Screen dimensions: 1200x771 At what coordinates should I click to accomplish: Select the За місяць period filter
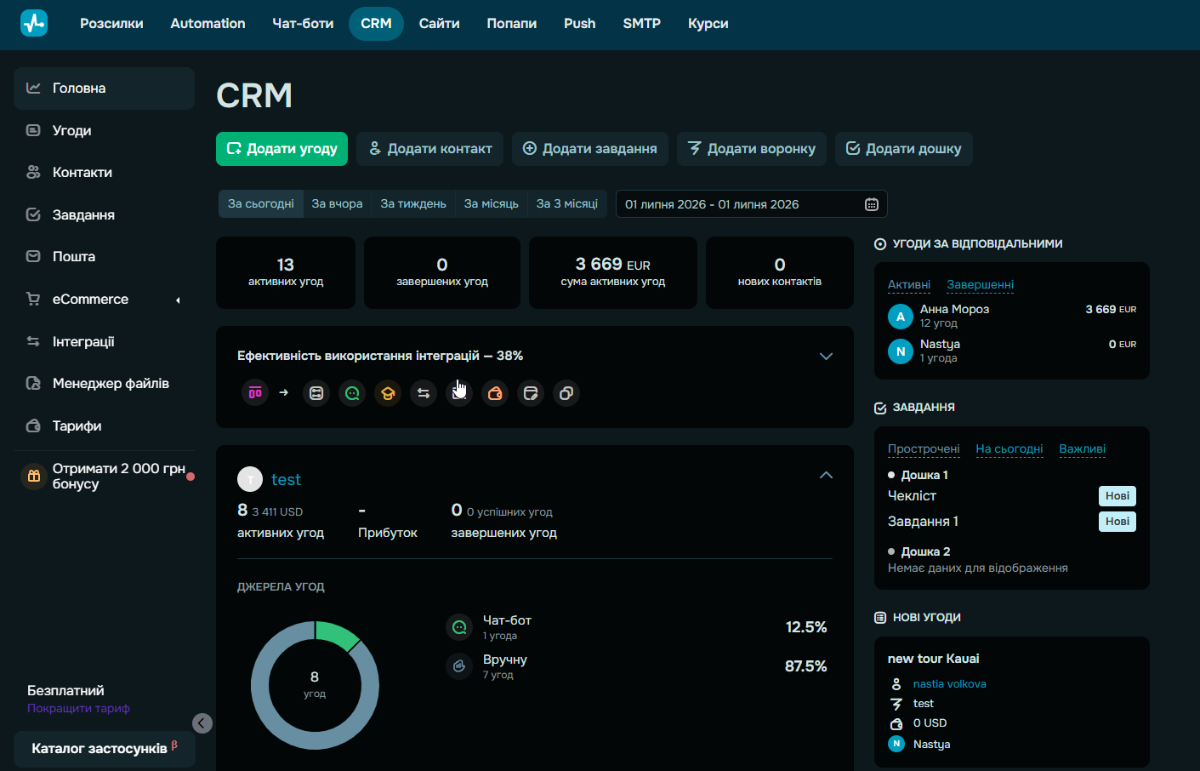(491, 204)
